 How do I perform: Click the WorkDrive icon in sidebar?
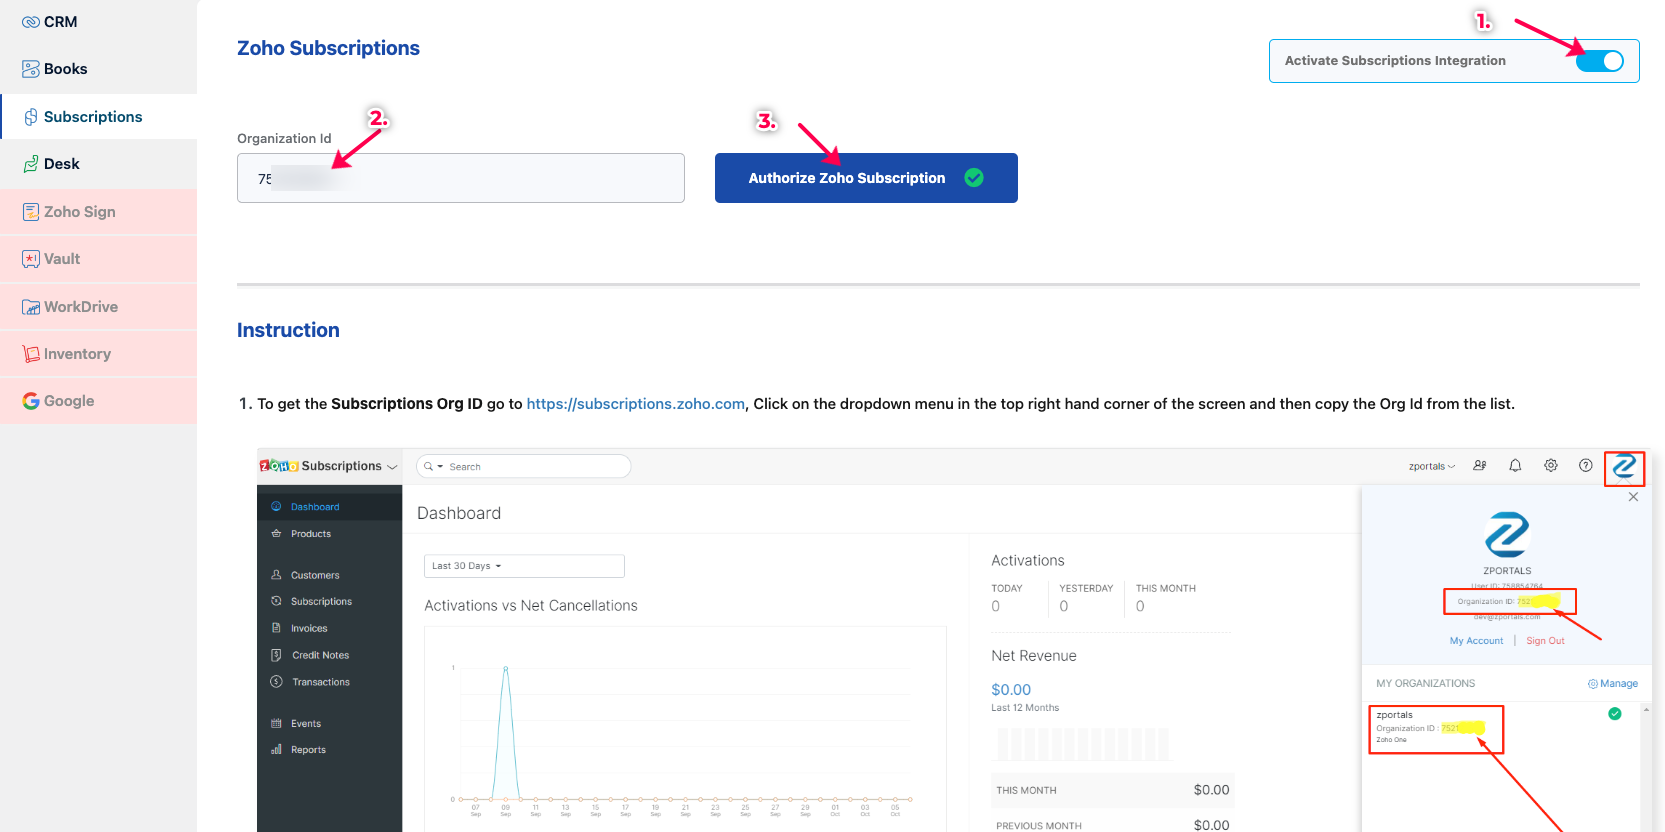(31, 307)
